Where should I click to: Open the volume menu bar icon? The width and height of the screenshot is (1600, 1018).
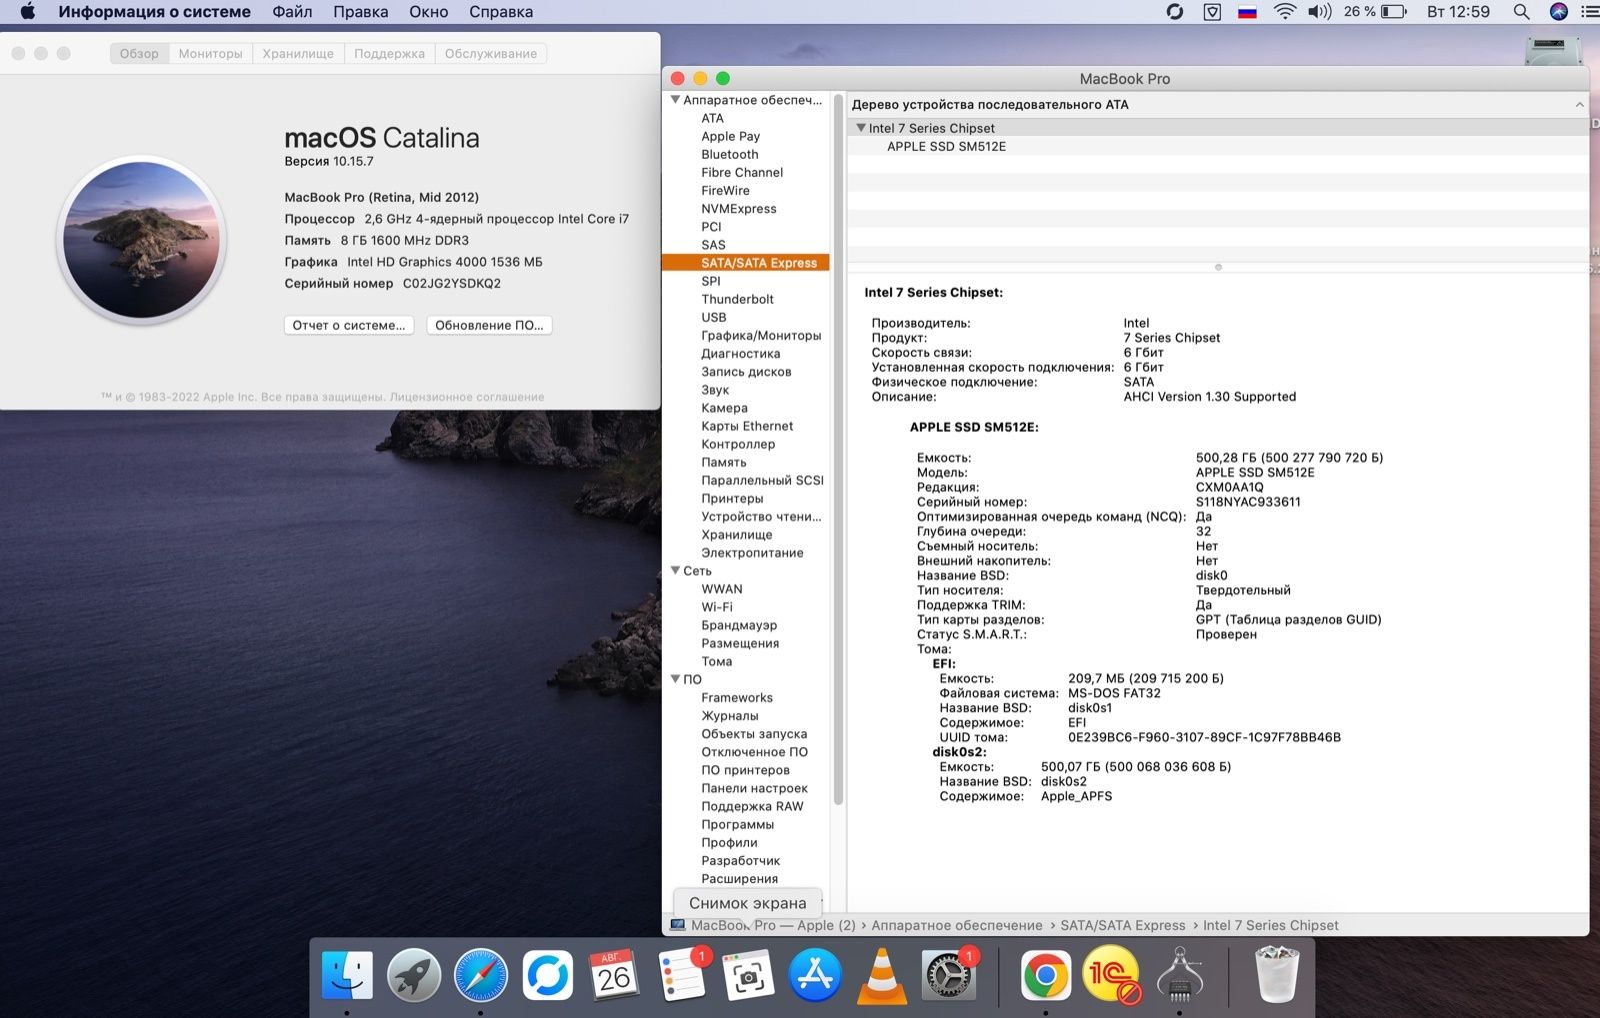(x=1320, y=12)
